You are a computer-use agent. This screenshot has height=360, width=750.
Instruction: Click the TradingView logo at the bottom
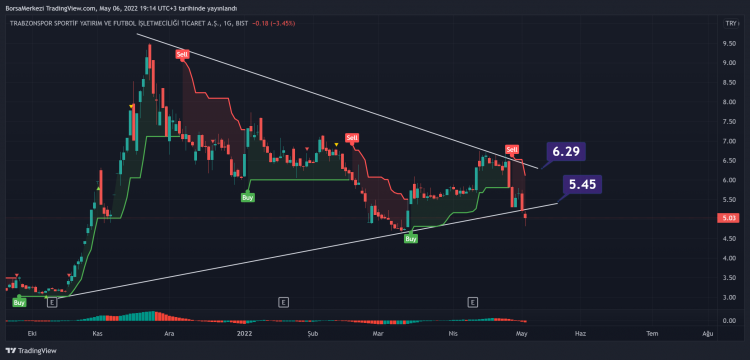point(31,350)
